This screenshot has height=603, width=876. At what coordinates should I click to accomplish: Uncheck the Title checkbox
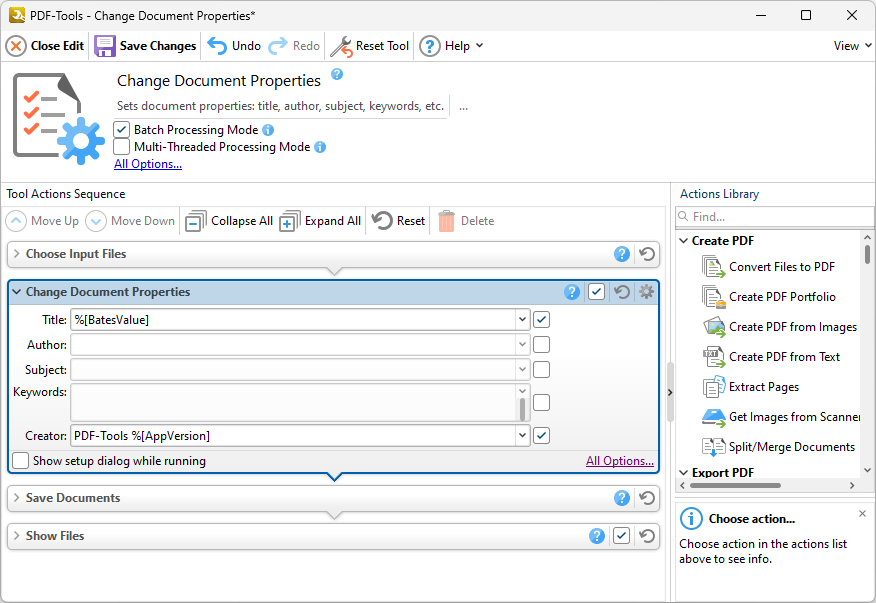click(x=541, y=320)
